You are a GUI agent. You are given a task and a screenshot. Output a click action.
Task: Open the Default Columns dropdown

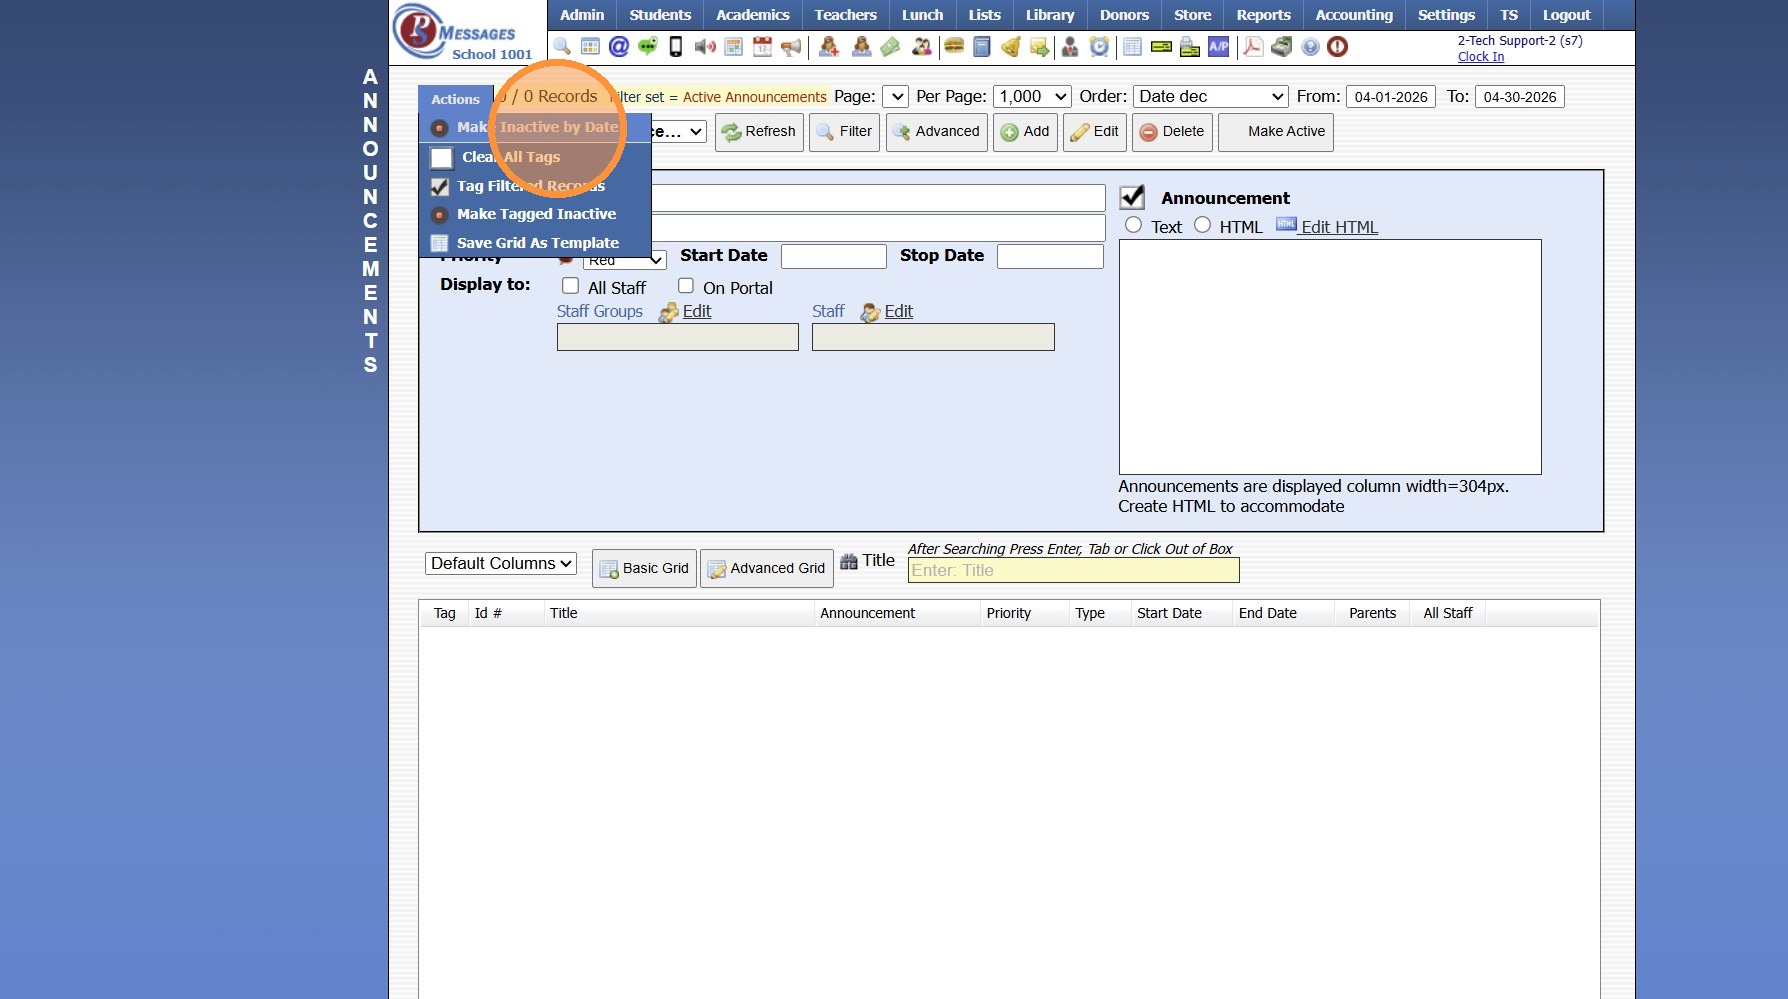tap(501, 563)
